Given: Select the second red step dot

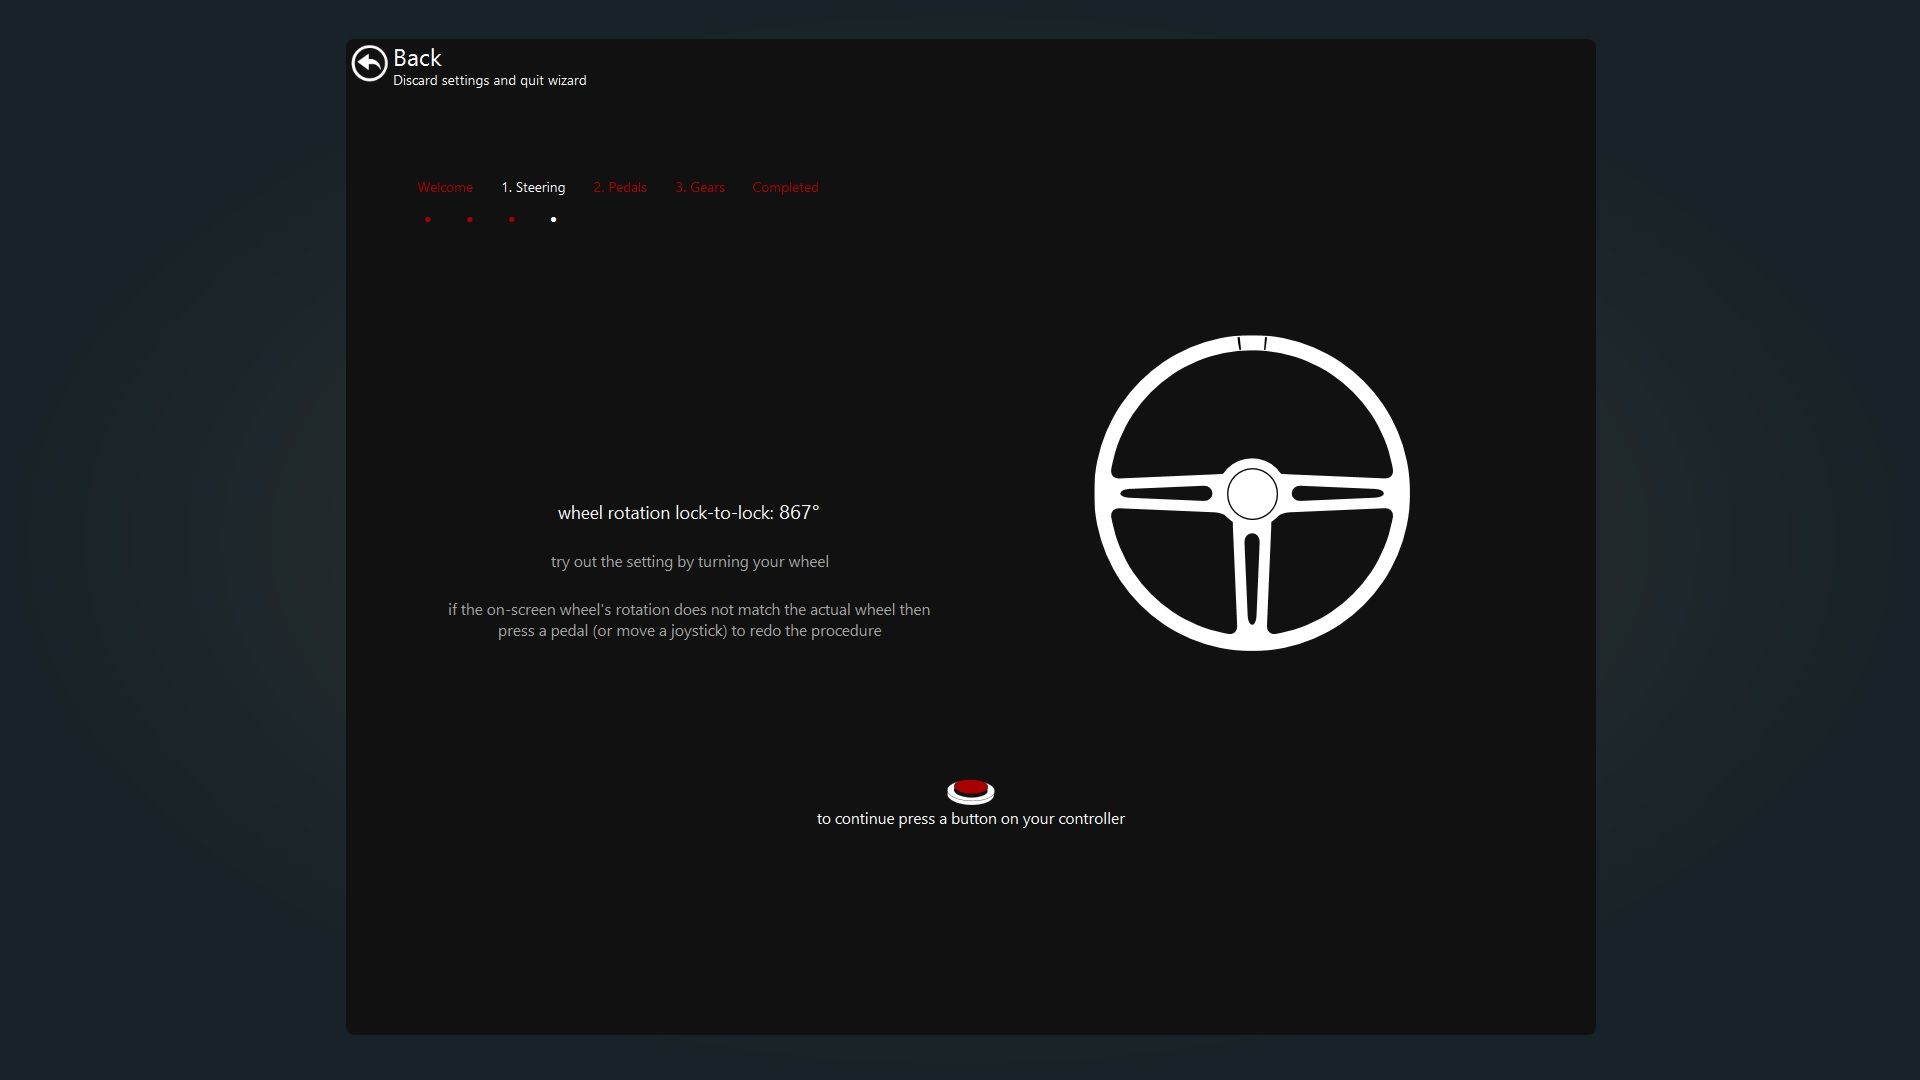Looking at the screenshot, I should click(x=470, y=219).
